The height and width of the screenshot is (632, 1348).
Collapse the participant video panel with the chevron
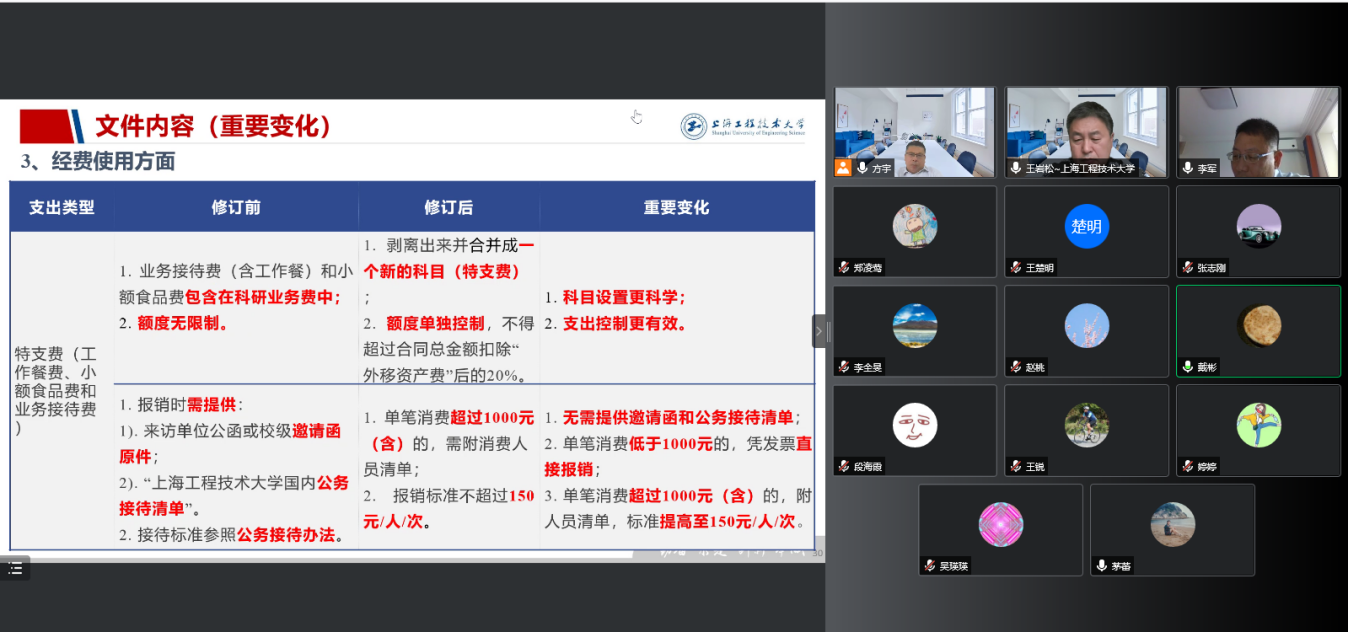(x=819, y=331)
